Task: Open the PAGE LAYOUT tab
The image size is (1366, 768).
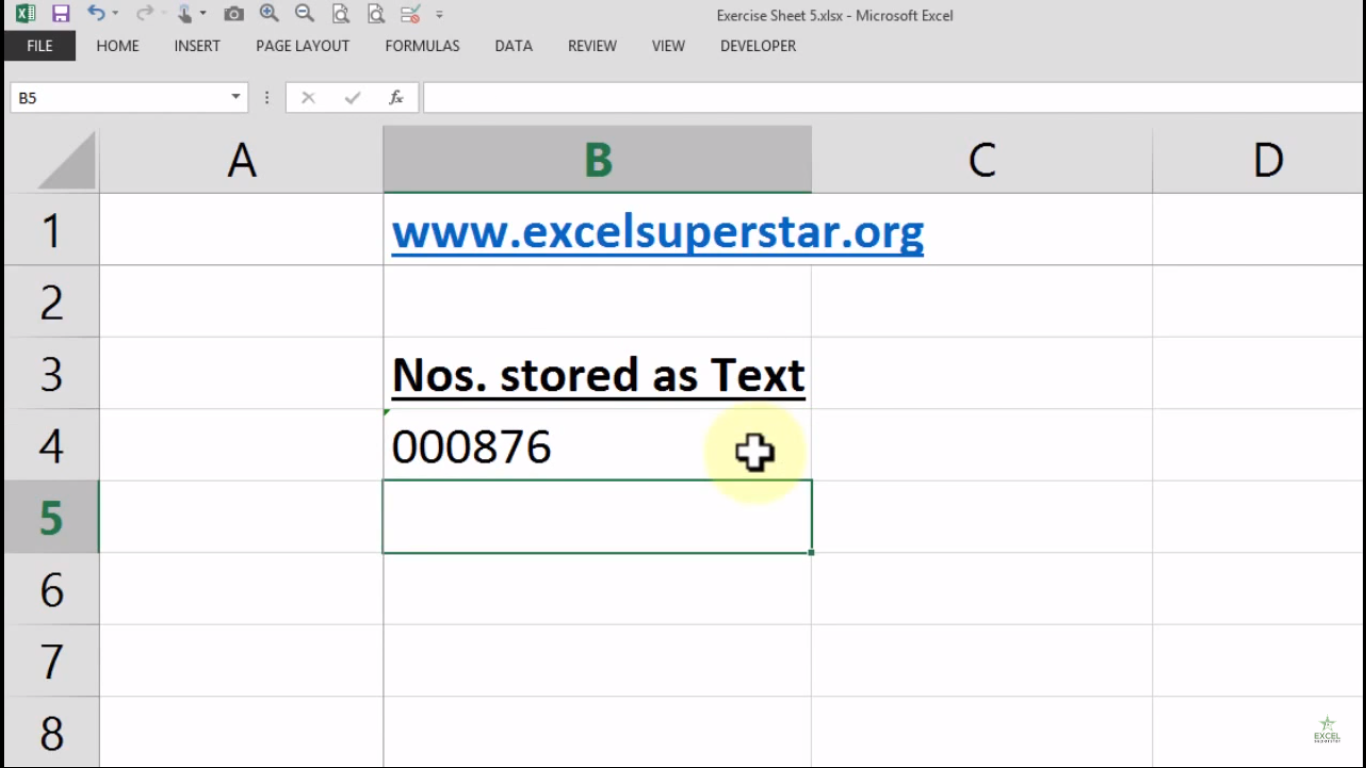Action: coord(303,46)
